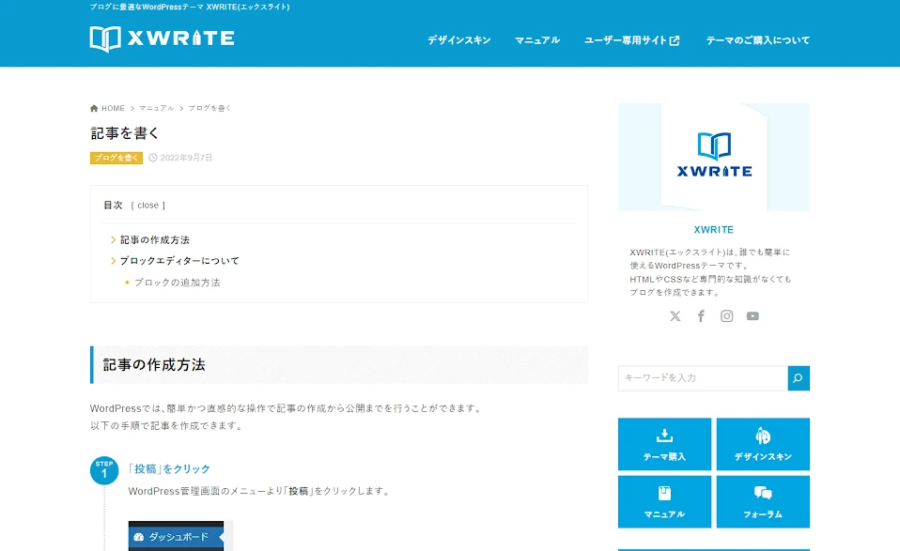900x551 pixels.
Task: Open the Facebook social icon
Action: click(701, 316)
